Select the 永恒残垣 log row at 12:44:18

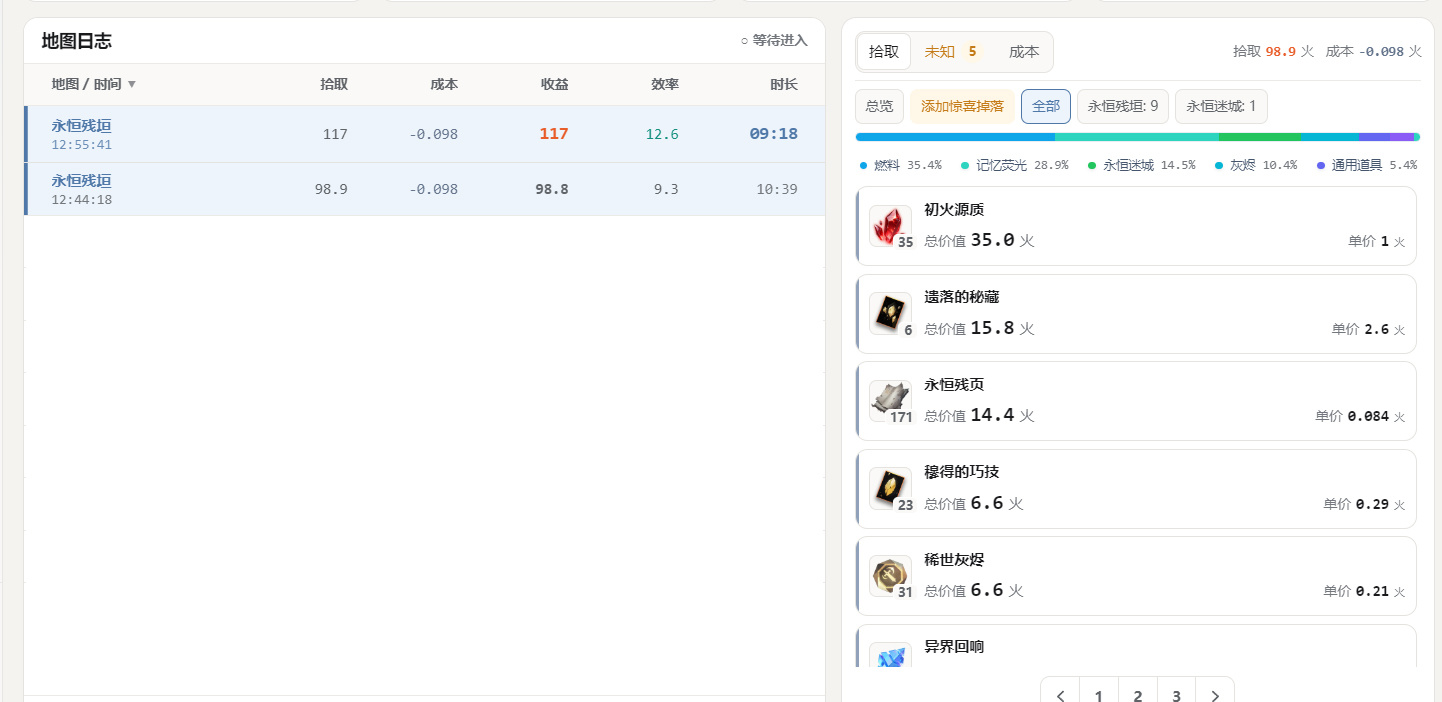click(425, 189)
